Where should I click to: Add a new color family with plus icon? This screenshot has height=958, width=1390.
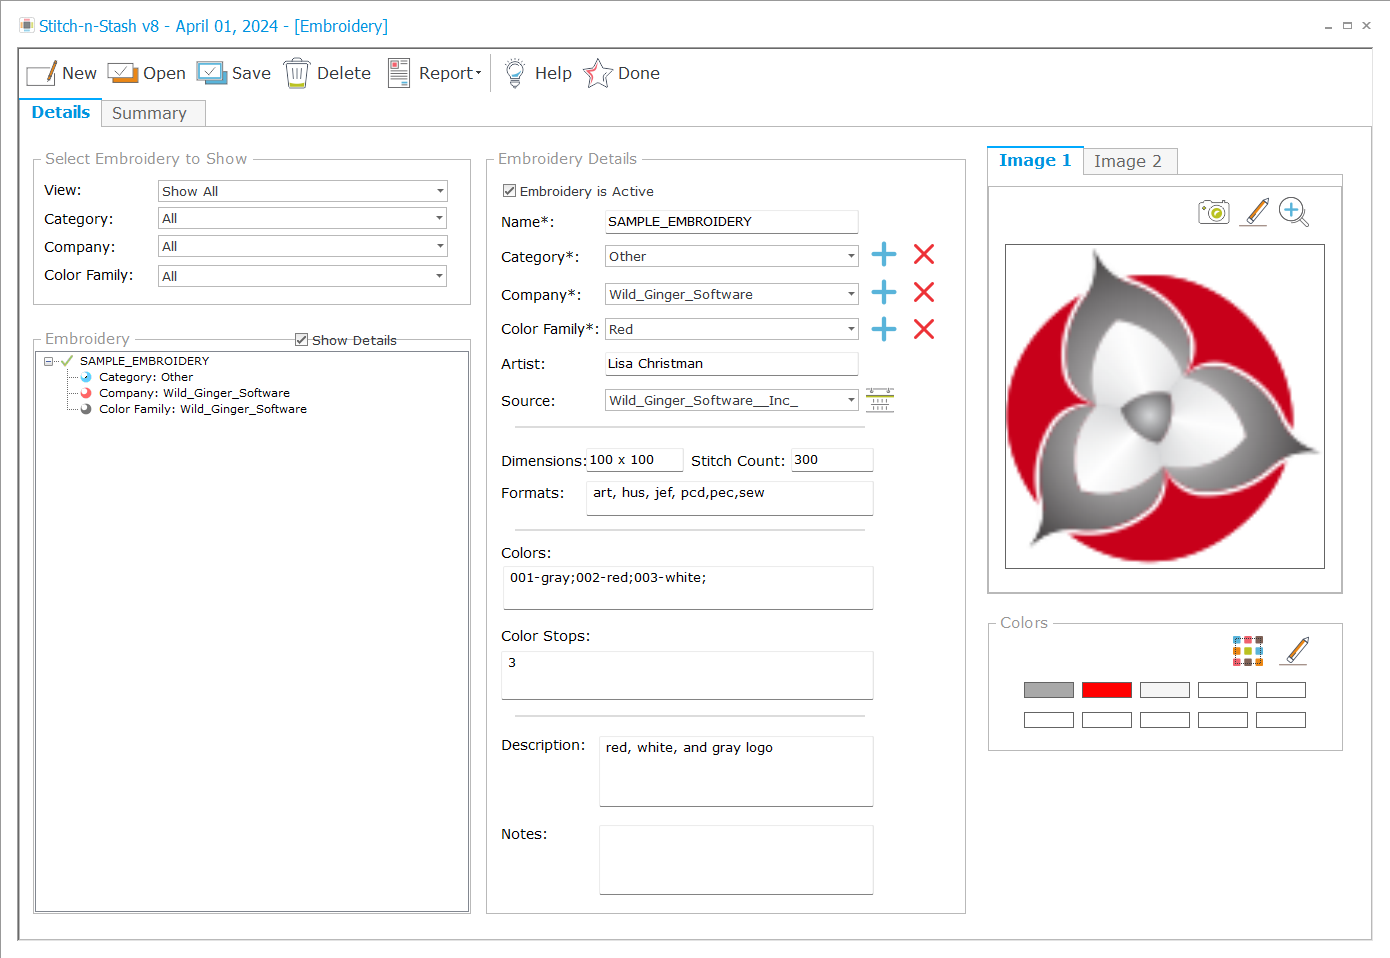pyautogui.click(x=884, y=329)
